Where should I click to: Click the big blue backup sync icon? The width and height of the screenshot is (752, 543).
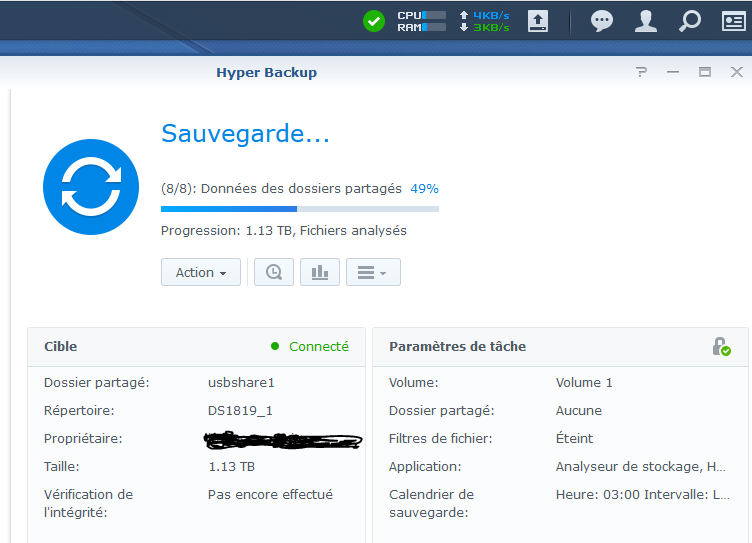91,187
